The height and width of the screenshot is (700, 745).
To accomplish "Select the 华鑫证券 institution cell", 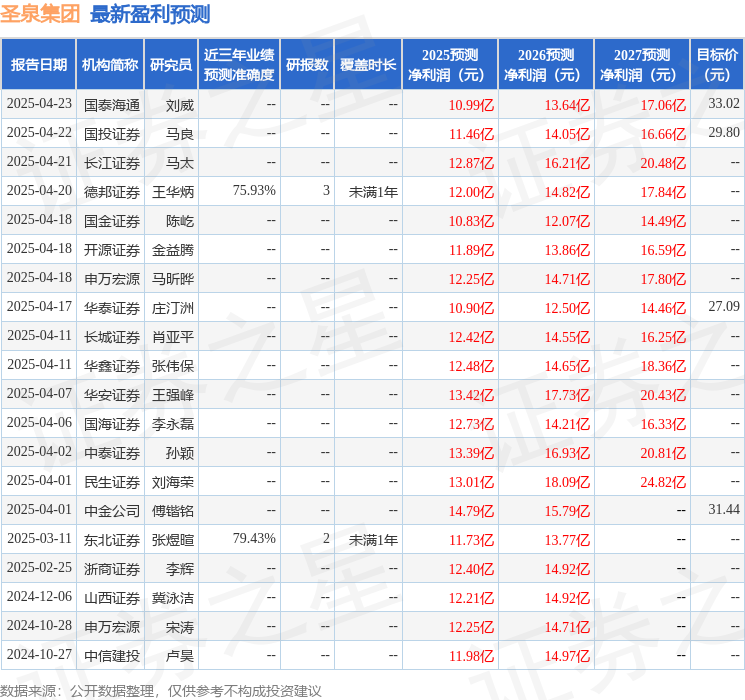I will pyautogui.click(x=112, y=366).
